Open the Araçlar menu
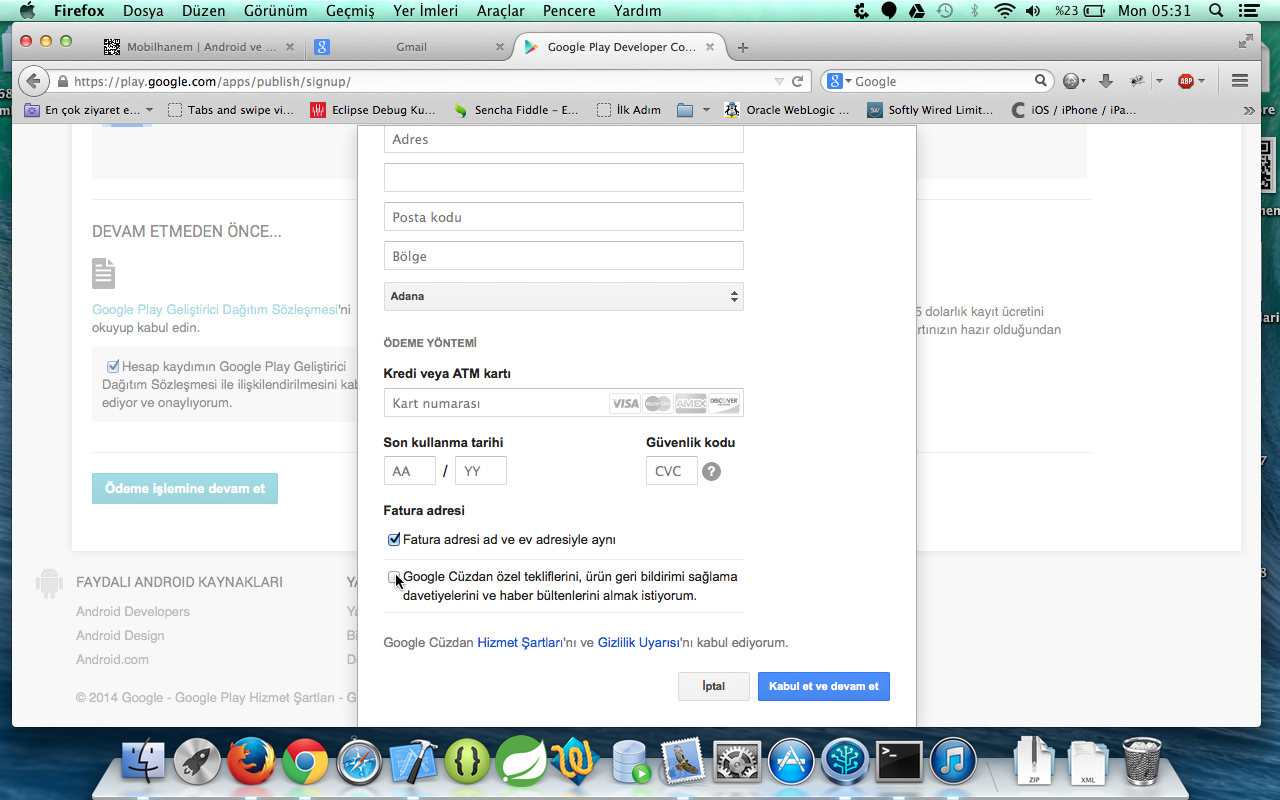Image resolution: width=1280 pixels, height=800 pixels. [501, 11]
